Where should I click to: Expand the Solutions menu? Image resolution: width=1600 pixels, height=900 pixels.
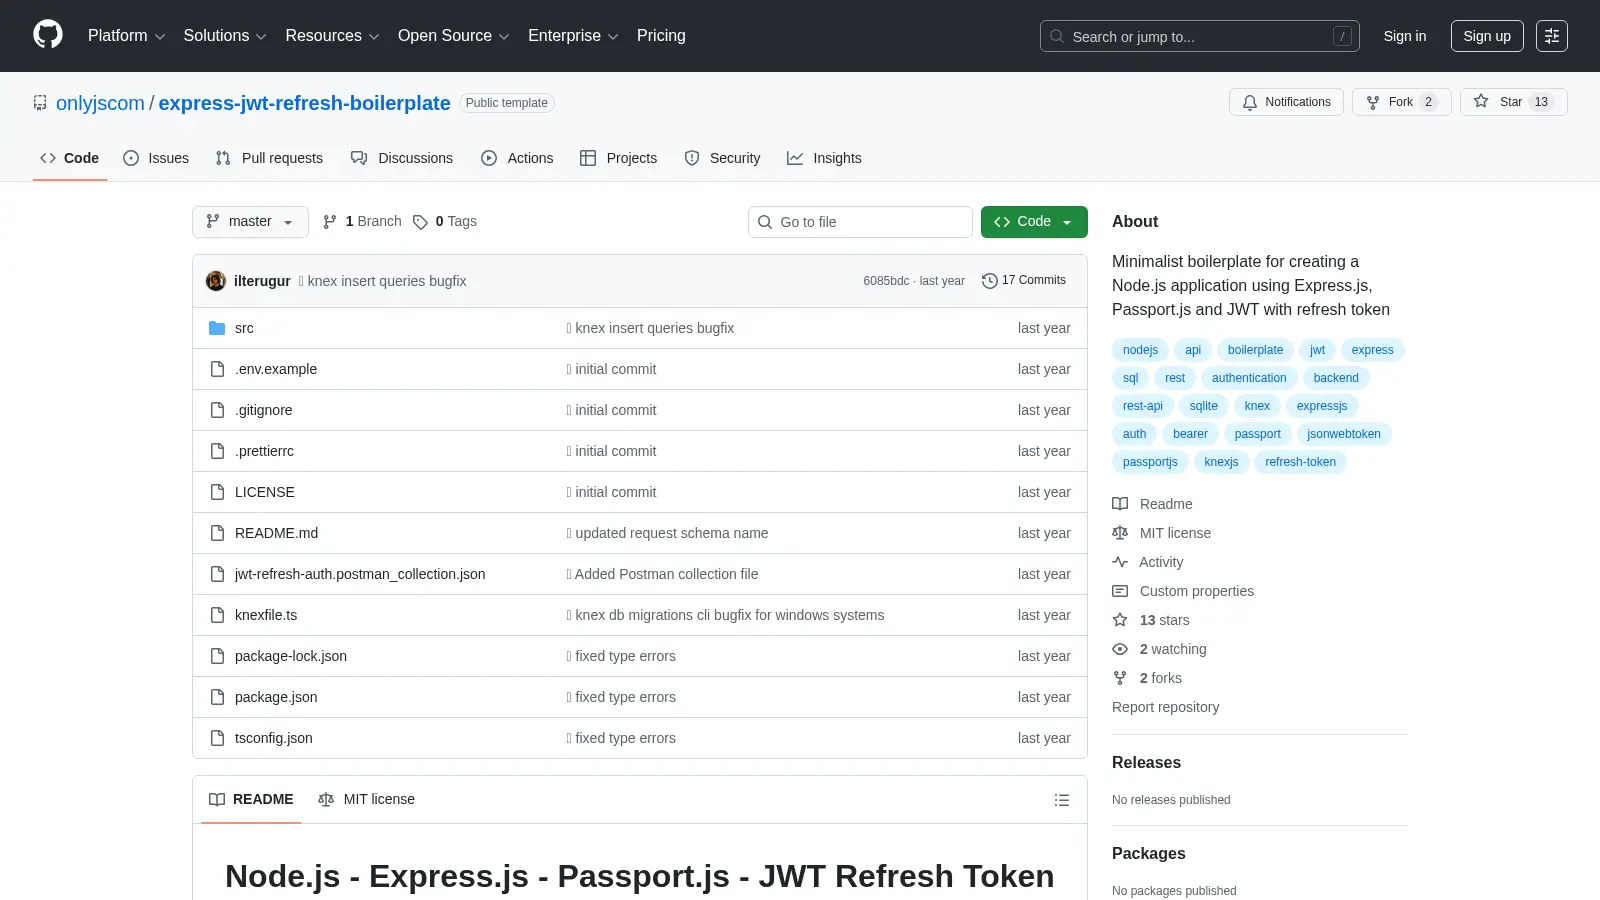(225, 36)
